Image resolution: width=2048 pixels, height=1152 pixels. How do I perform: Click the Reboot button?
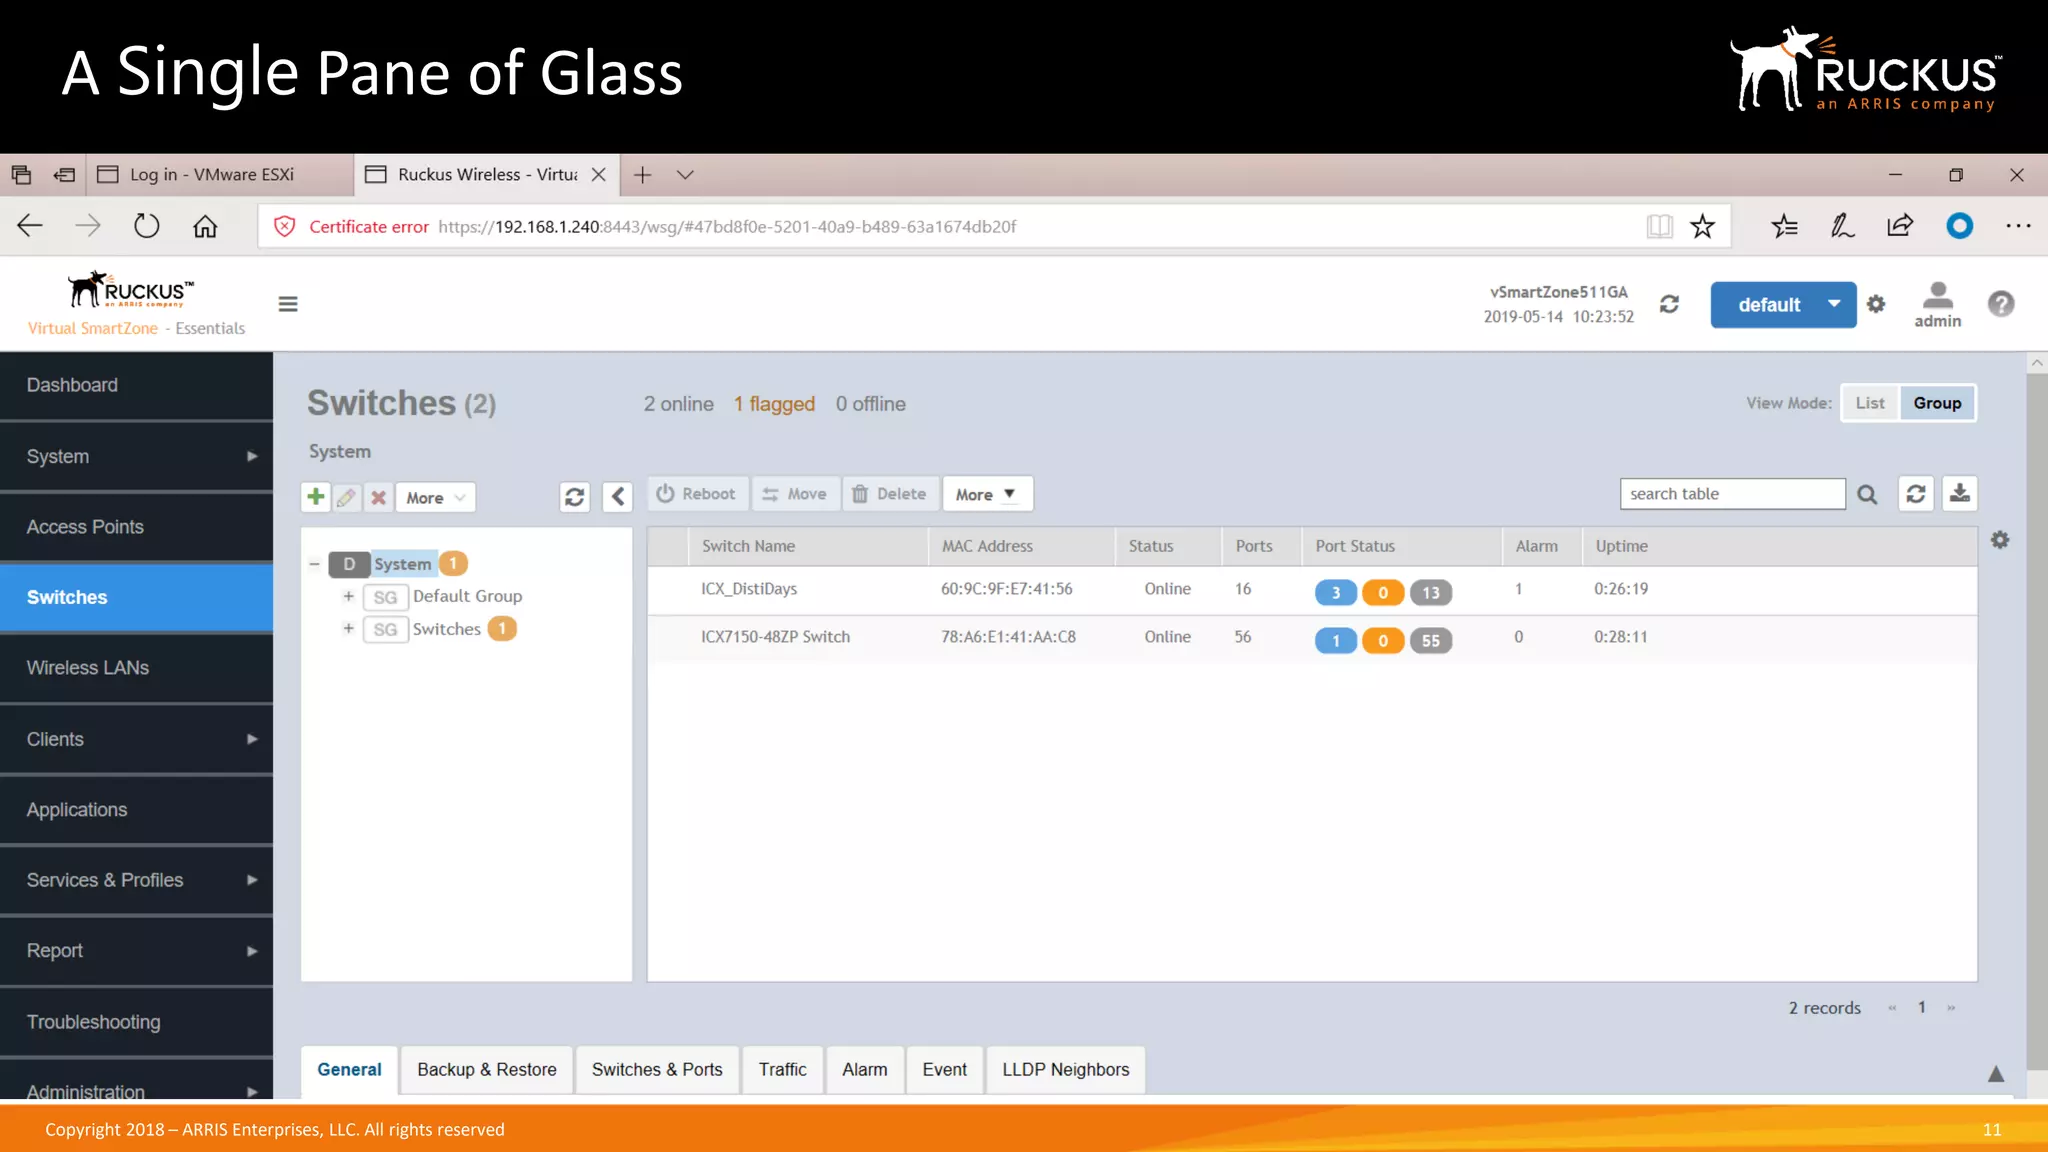tap(697, 494)
